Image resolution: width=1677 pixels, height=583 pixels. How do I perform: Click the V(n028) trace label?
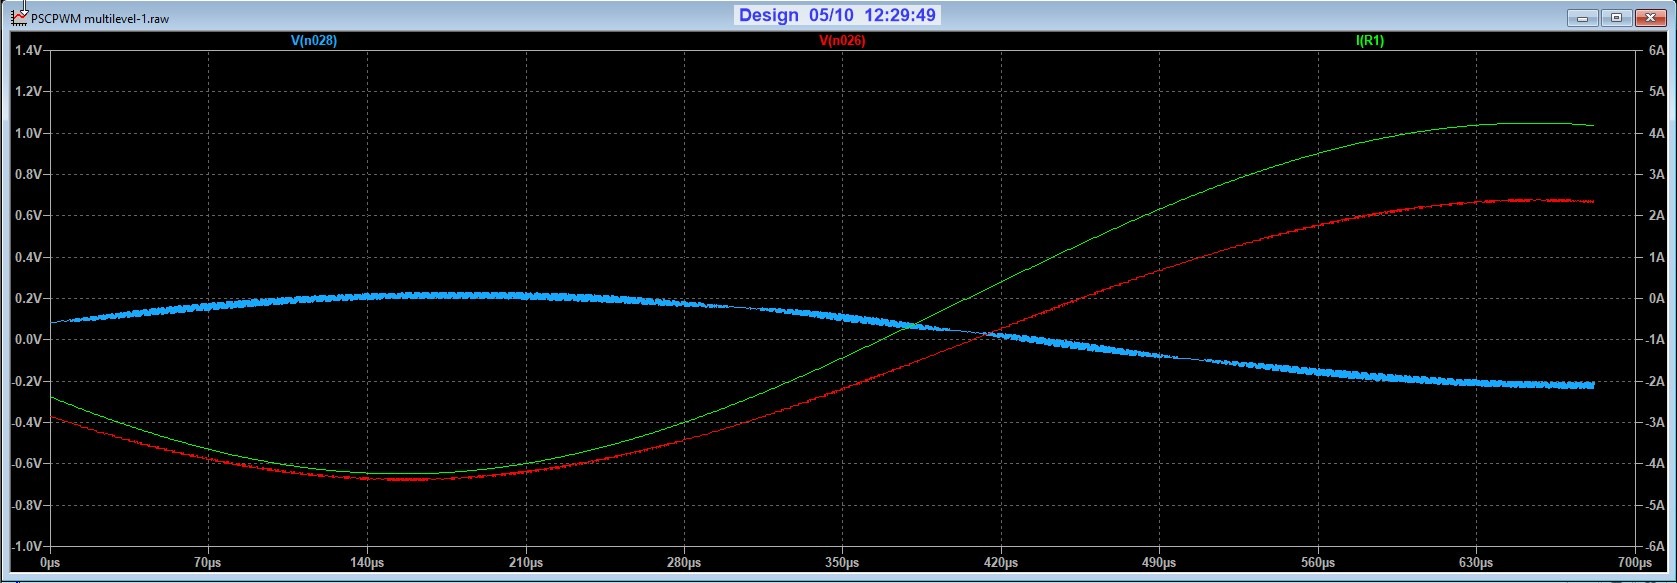pos(313,41)
